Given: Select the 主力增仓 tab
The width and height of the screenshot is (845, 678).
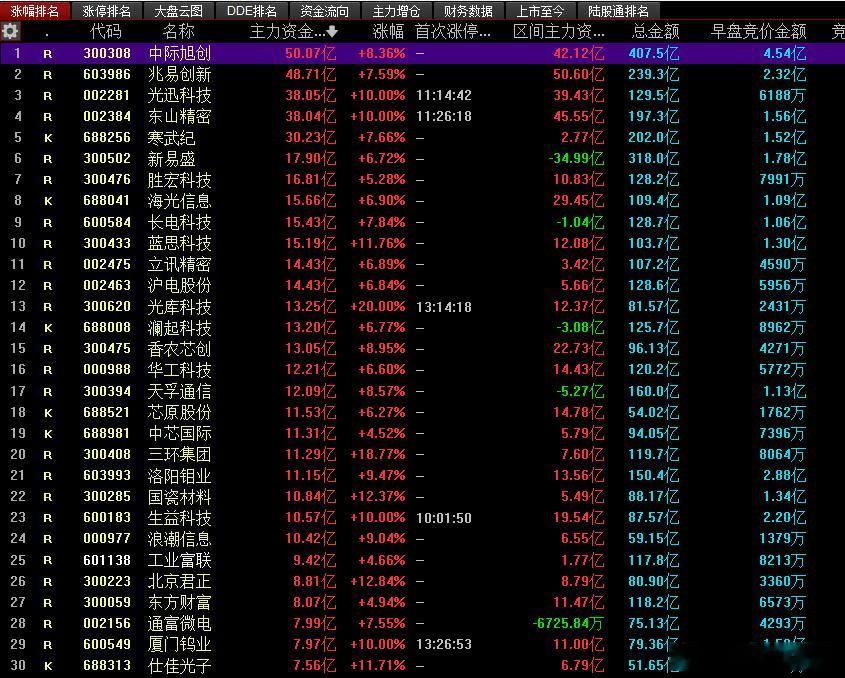Looking at the screenshot, I should point(396,11).
